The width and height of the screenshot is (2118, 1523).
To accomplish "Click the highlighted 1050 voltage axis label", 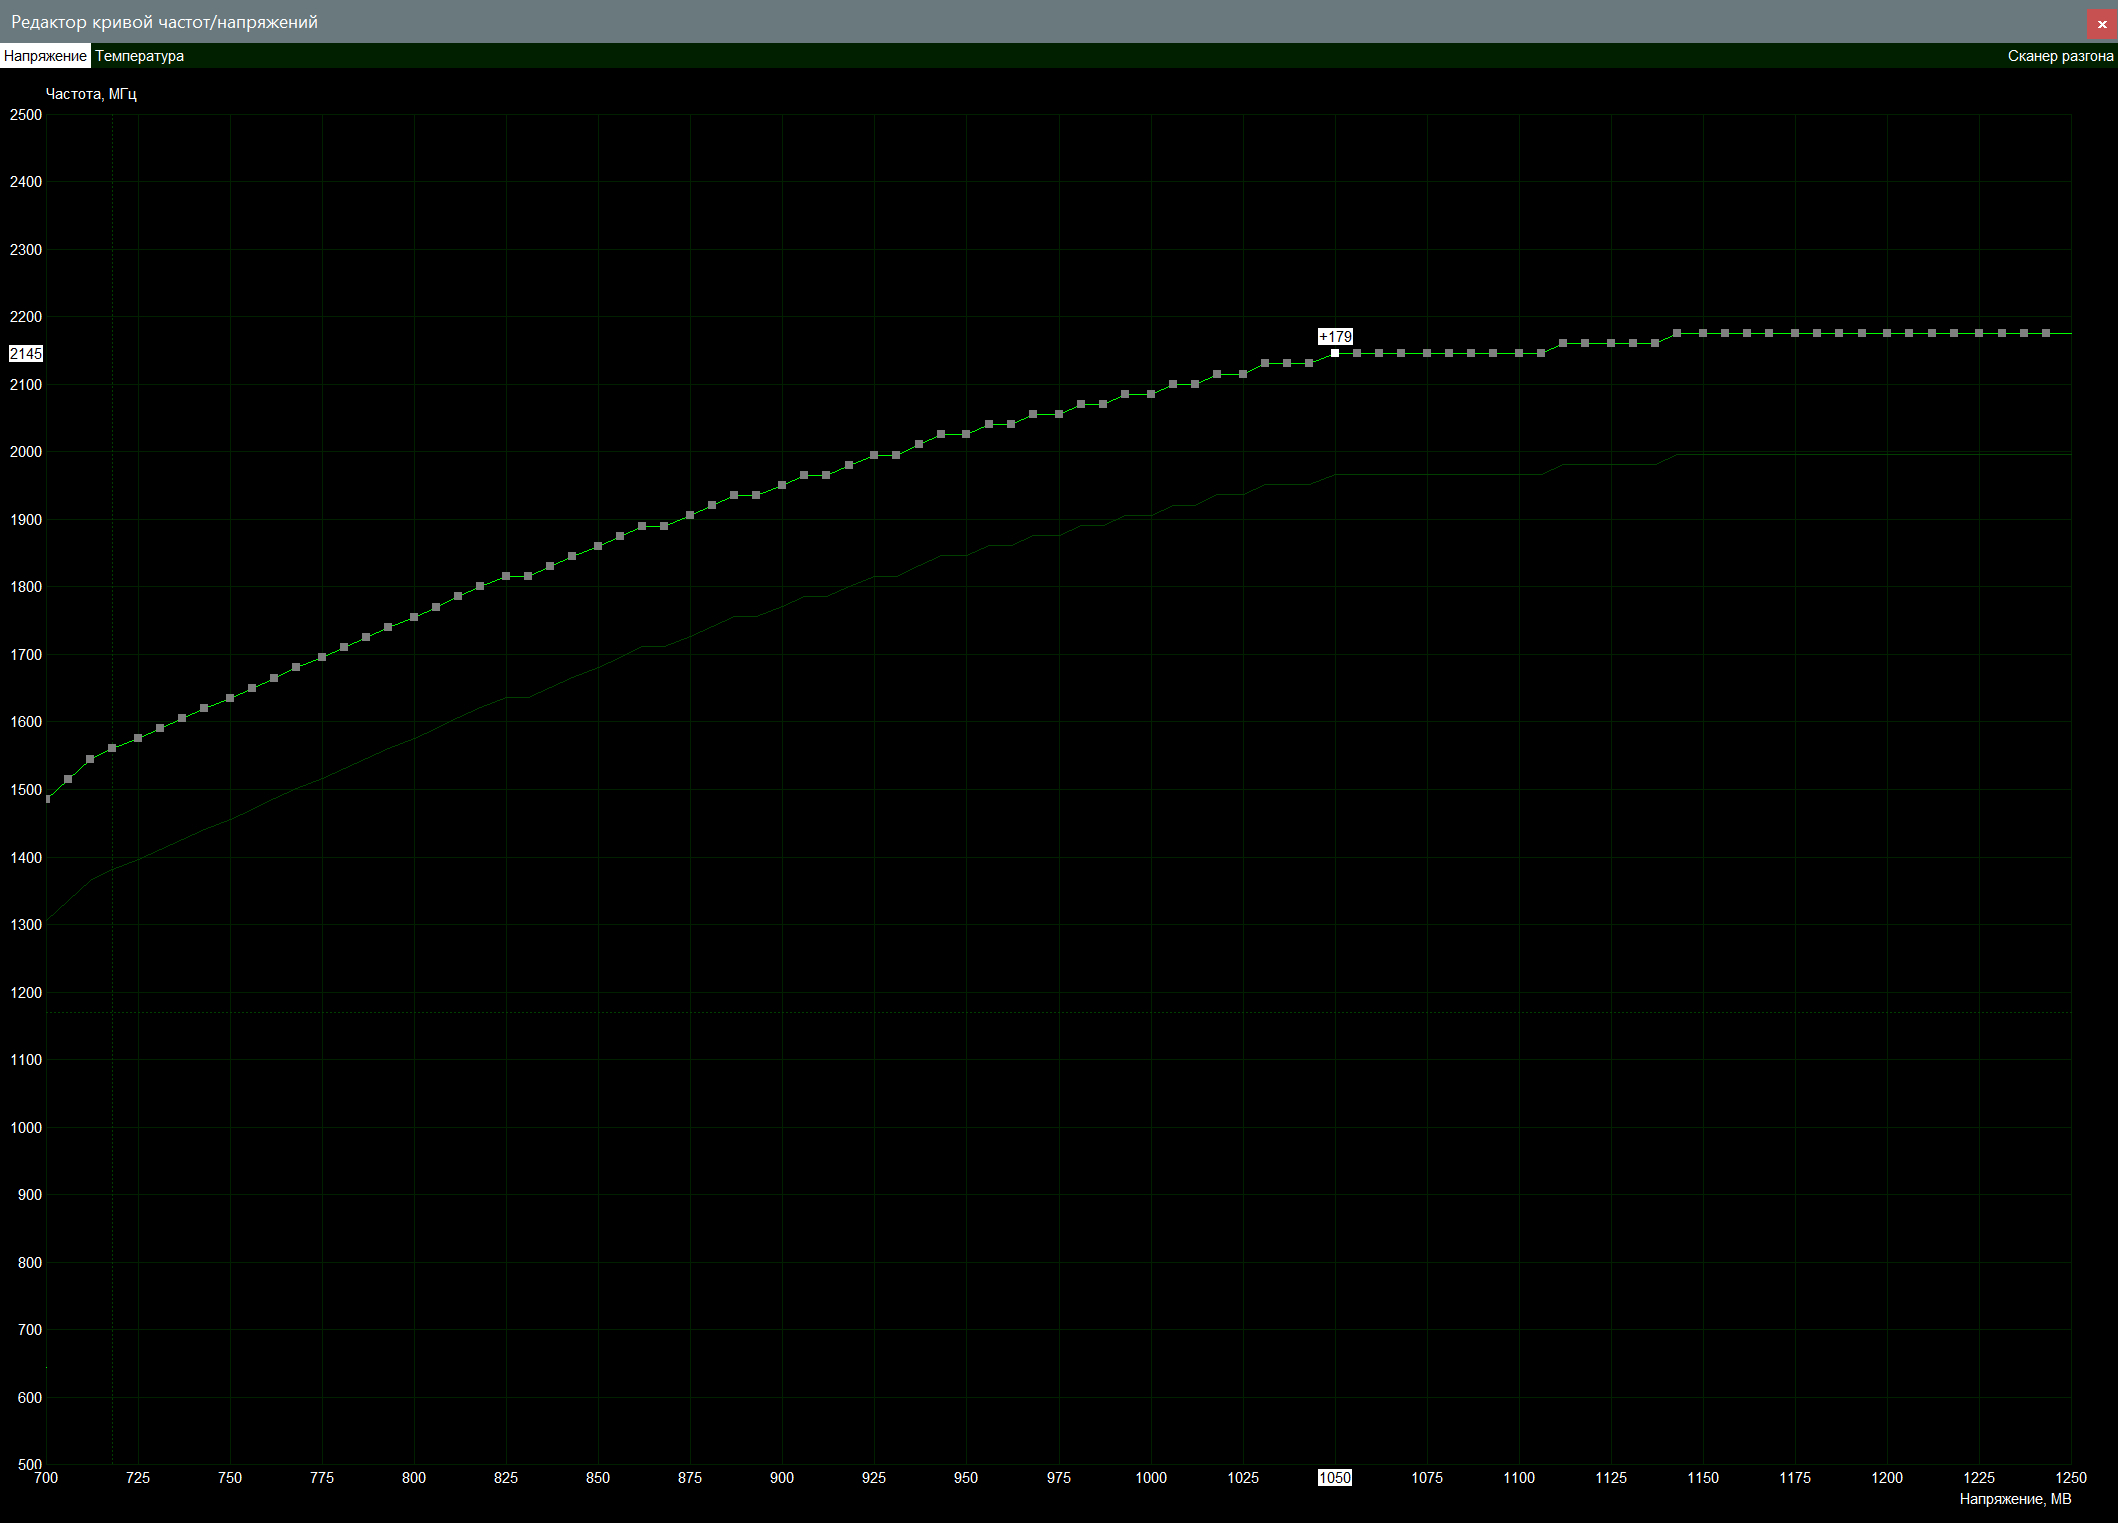I will [1335, 1478].
